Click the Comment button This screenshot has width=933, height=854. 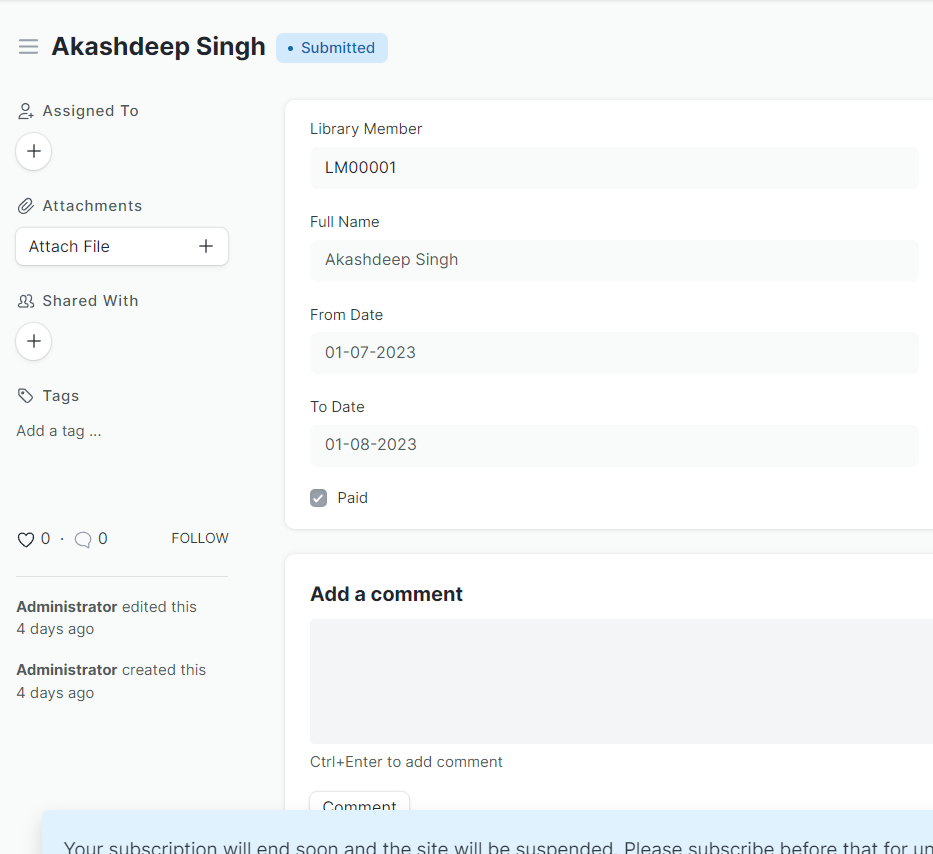358,805
